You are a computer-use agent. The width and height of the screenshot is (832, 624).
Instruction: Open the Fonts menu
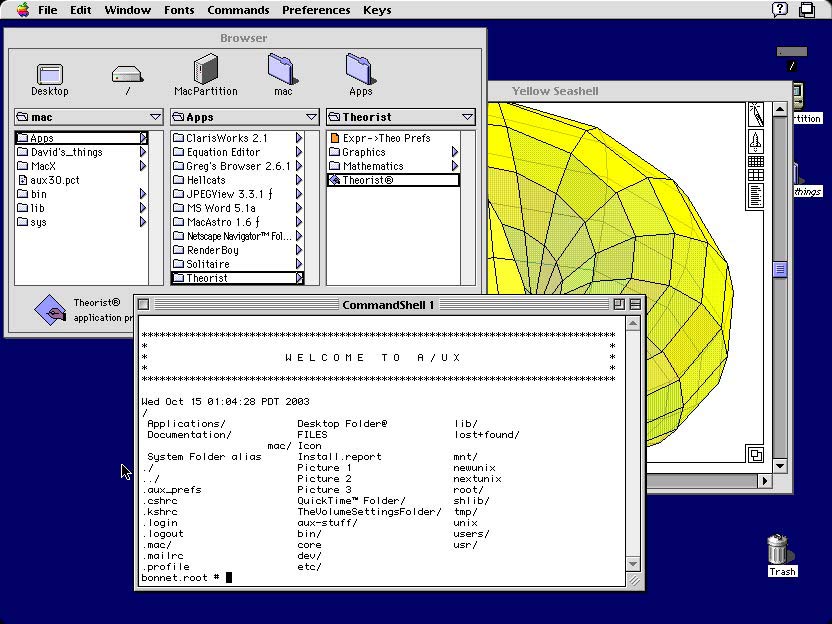(x=179, y=10)
